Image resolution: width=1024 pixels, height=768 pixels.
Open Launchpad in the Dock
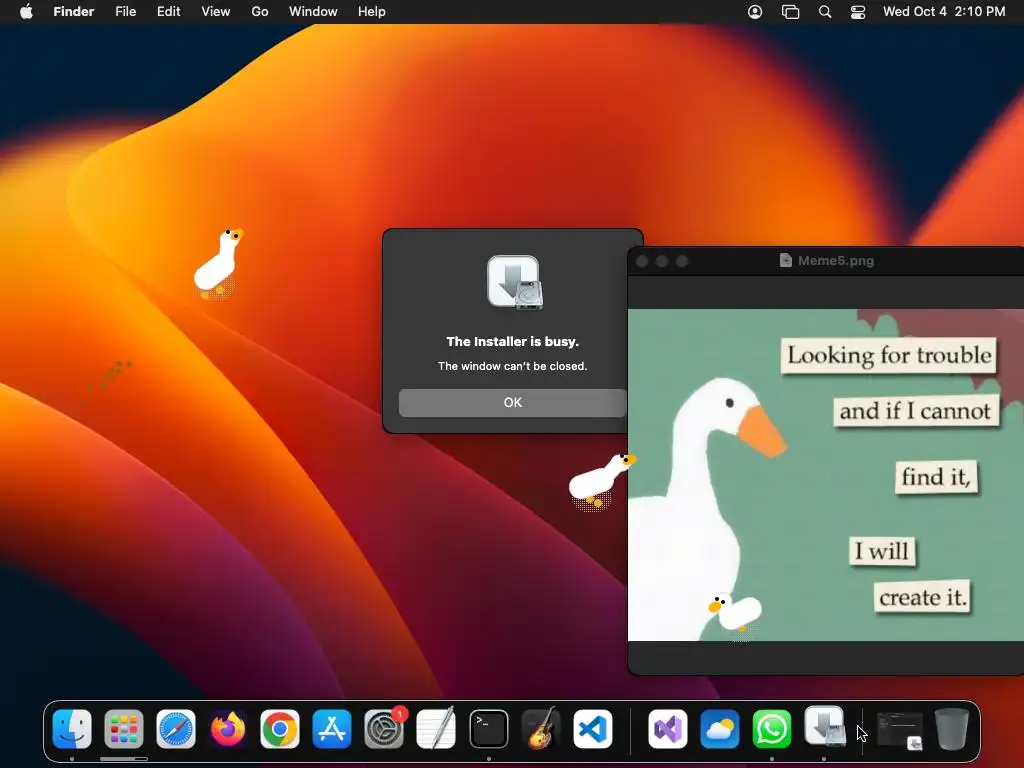click(x=123, y=729)
